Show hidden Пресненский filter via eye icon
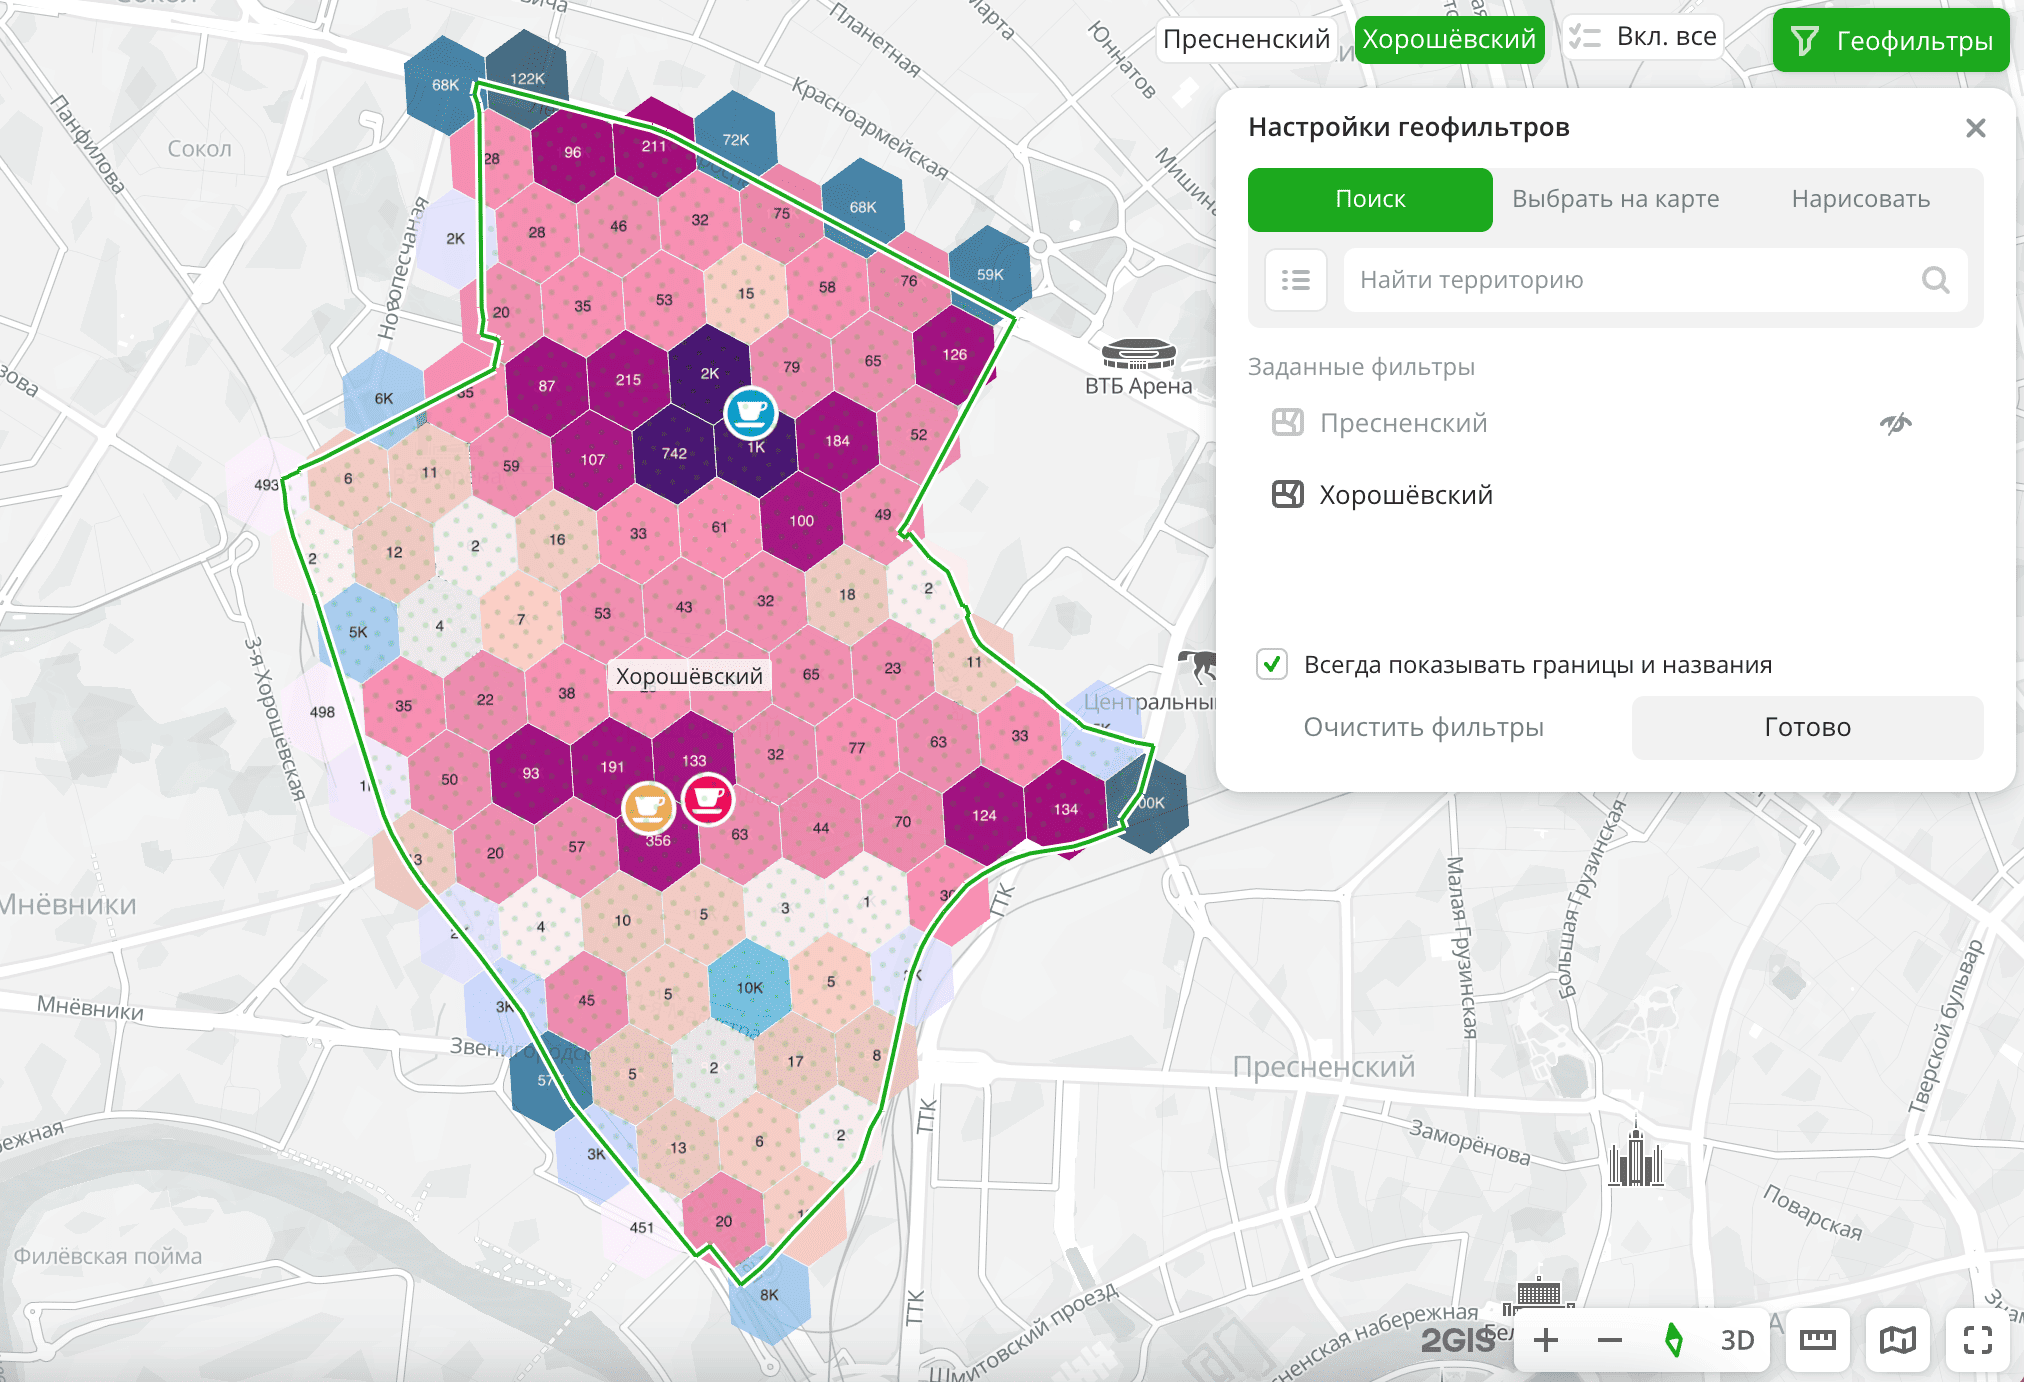The height and width of the screenshot is (1382, 2024). tap(1895, 423)
